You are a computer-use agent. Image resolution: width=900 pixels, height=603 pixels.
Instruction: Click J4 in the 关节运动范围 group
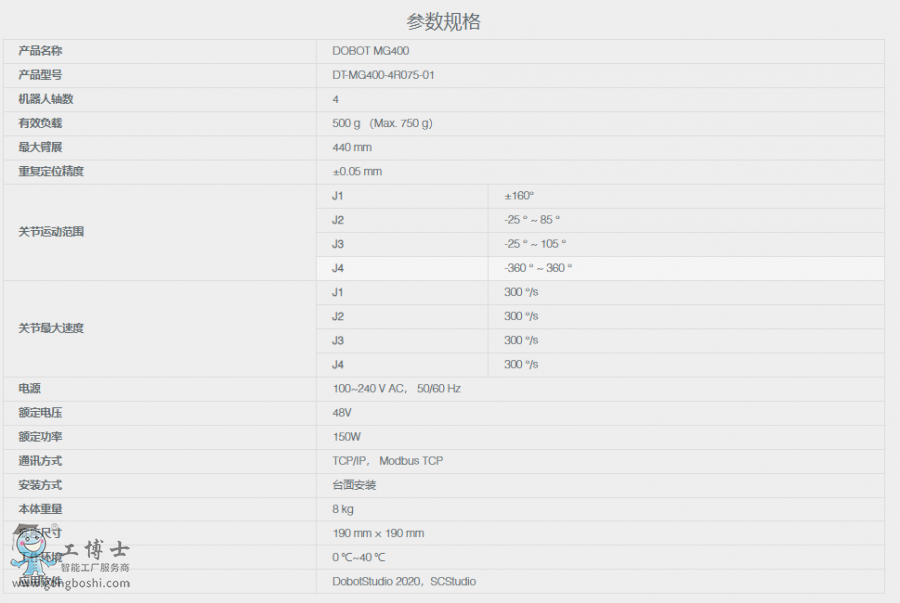point(338,268)
